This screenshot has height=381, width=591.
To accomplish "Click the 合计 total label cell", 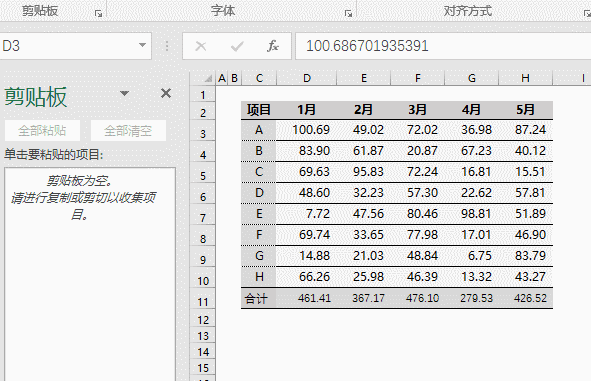I will pyautogui.click(x=259, y=298).
